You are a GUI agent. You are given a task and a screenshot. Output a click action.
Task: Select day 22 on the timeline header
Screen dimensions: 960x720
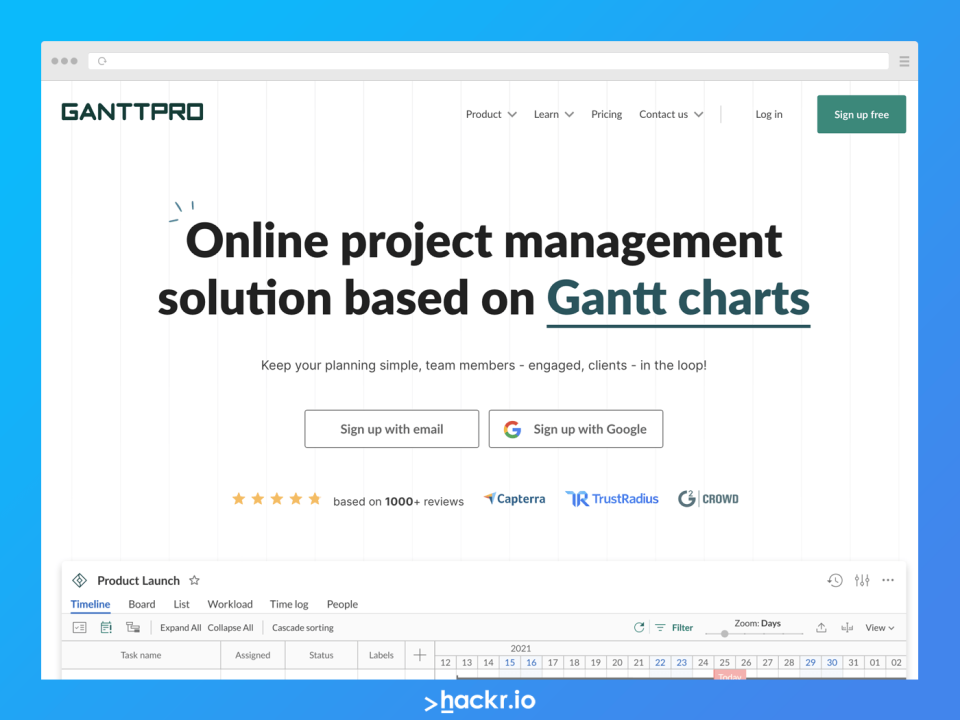(660, 662)
